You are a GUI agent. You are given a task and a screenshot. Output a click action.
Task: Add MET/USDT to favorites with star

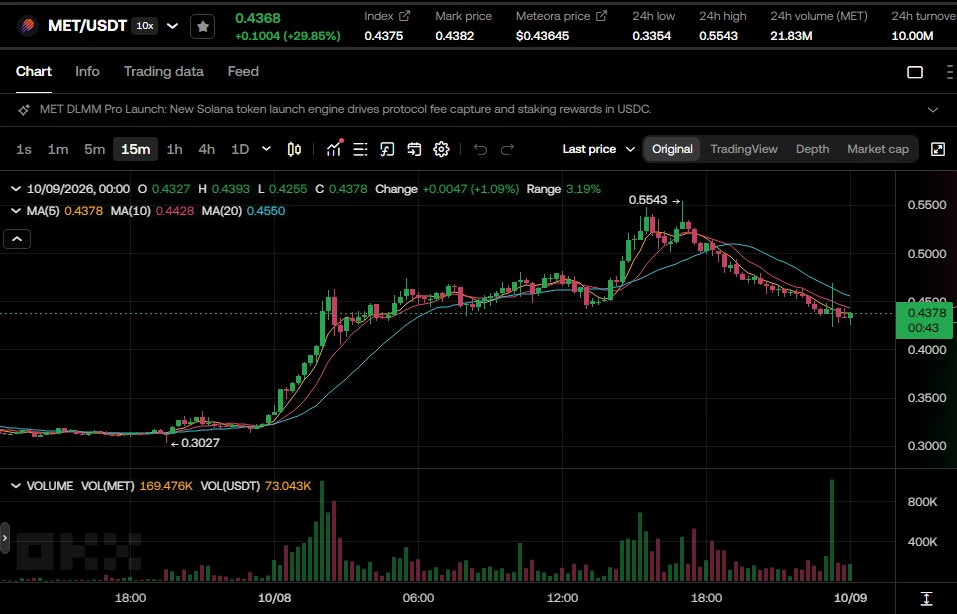point(203,26)
